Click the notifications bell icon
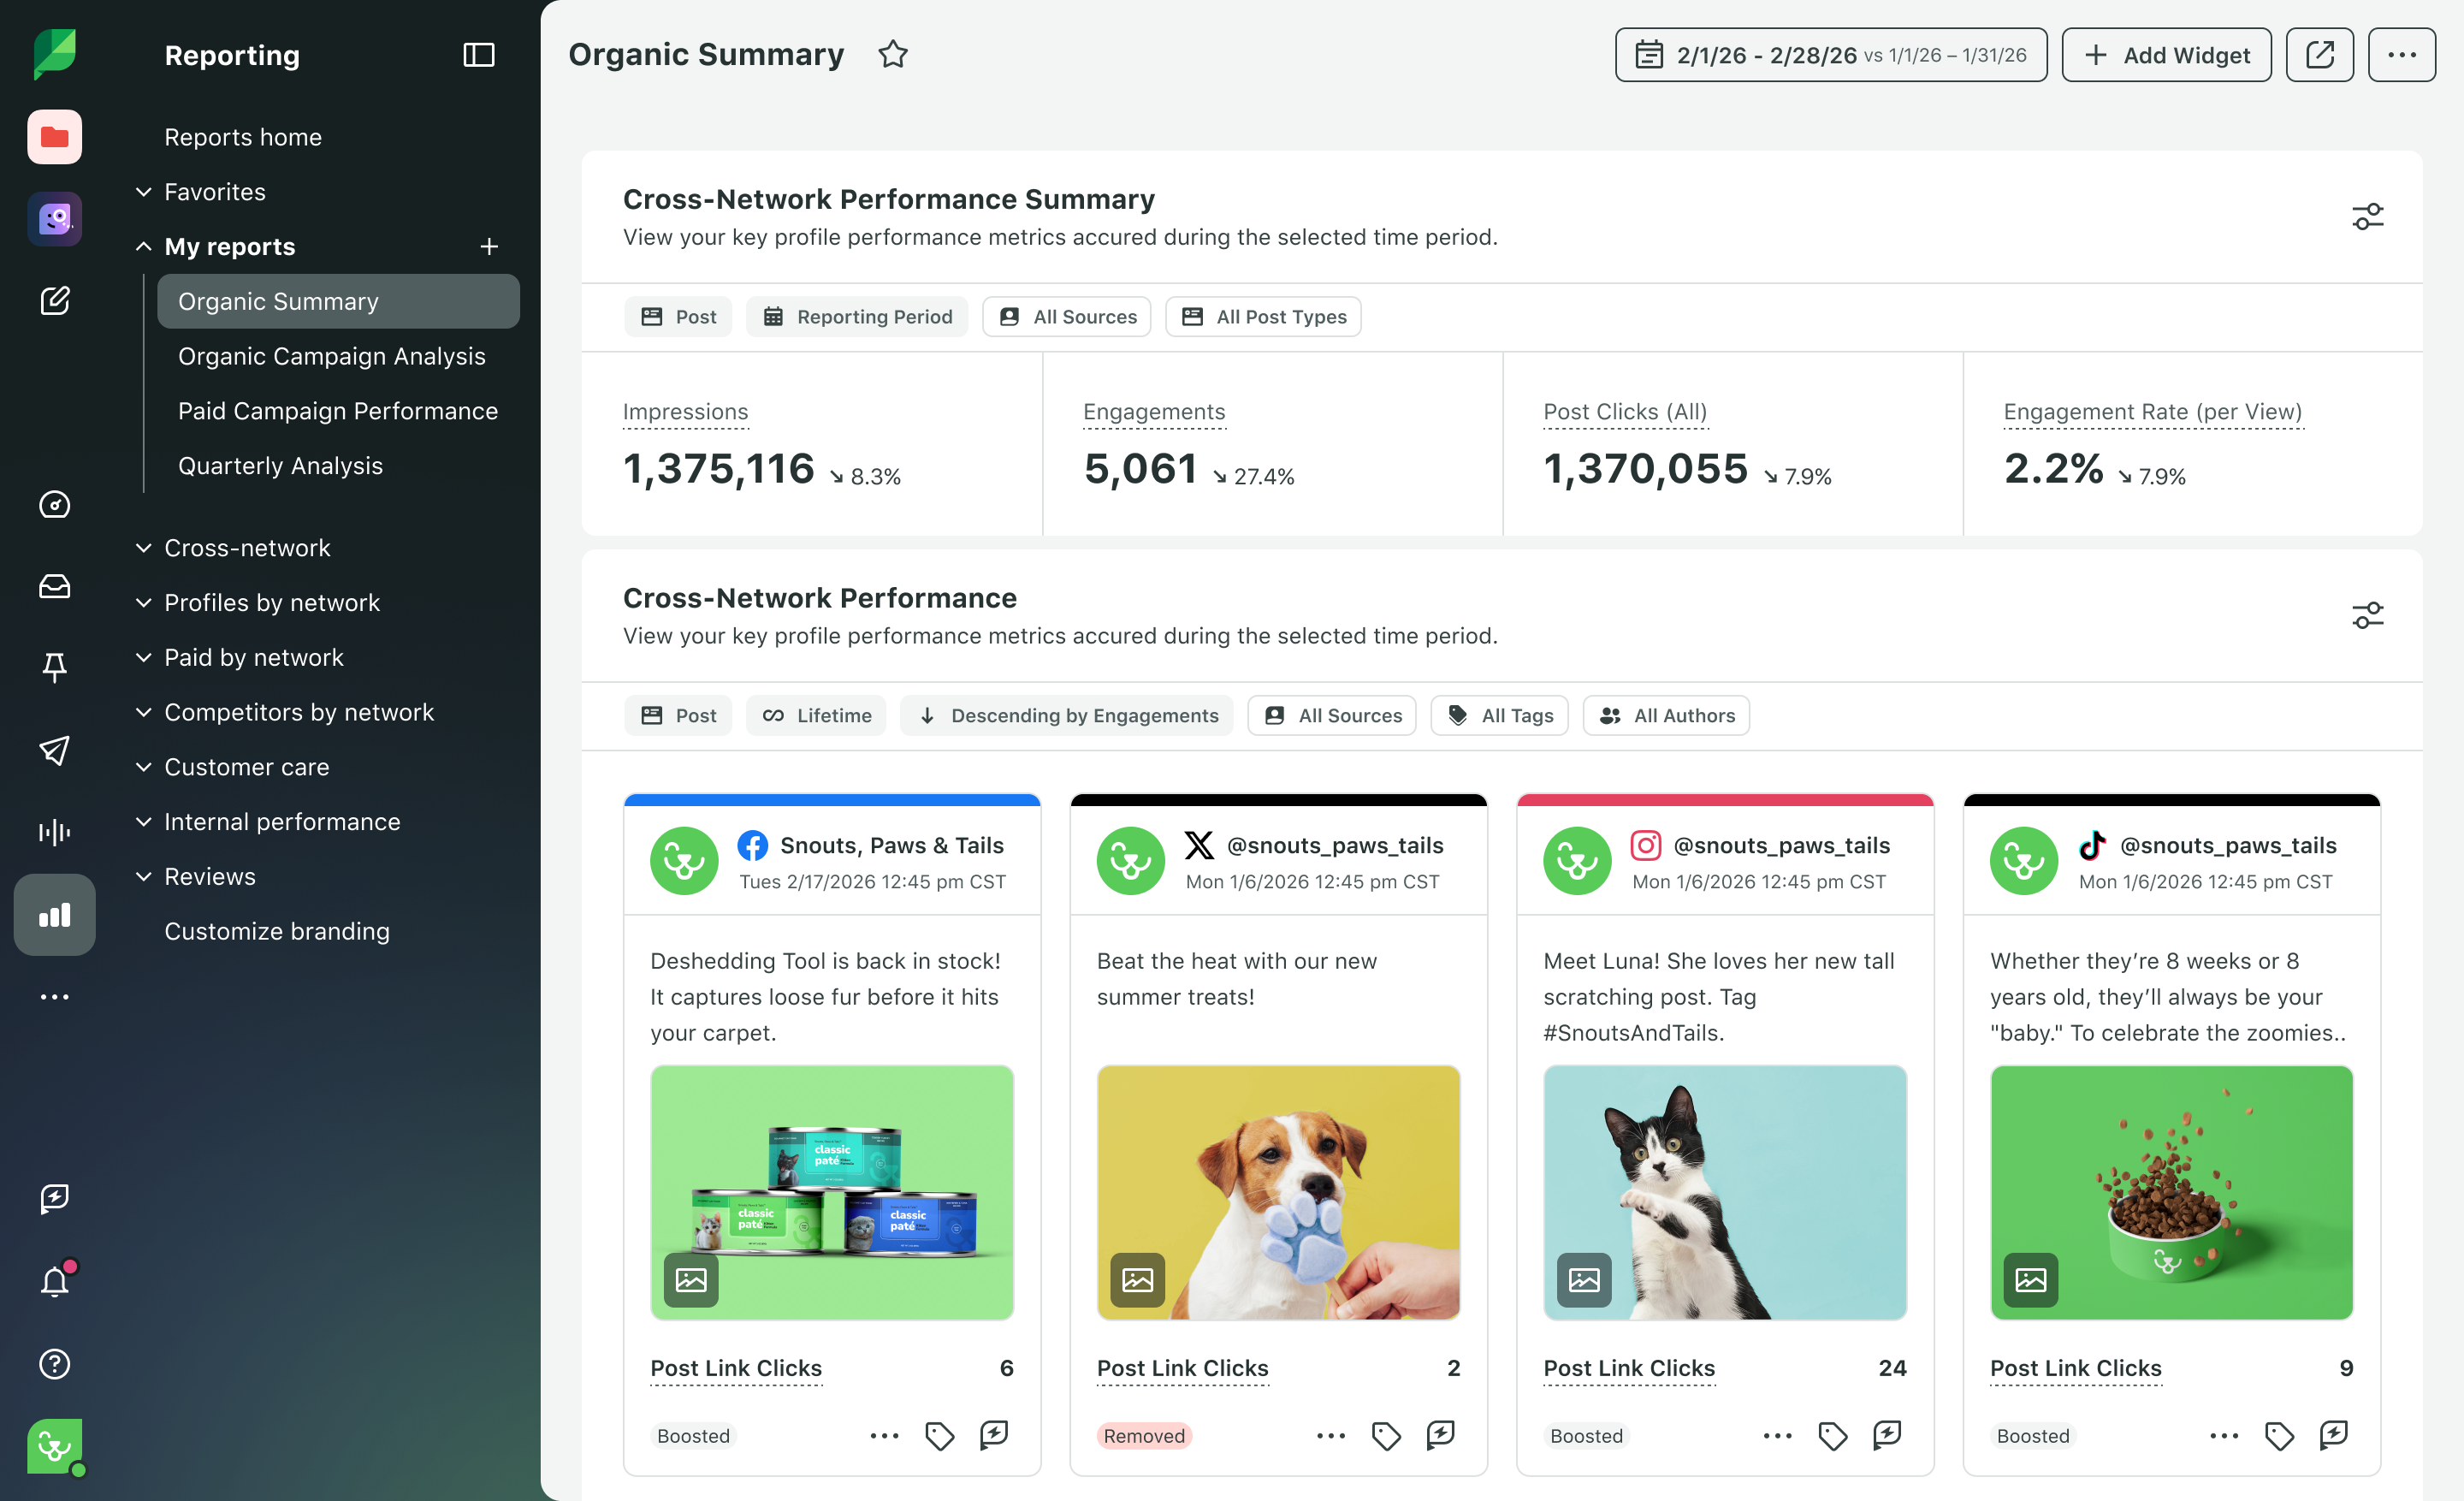 (54, 1280)
